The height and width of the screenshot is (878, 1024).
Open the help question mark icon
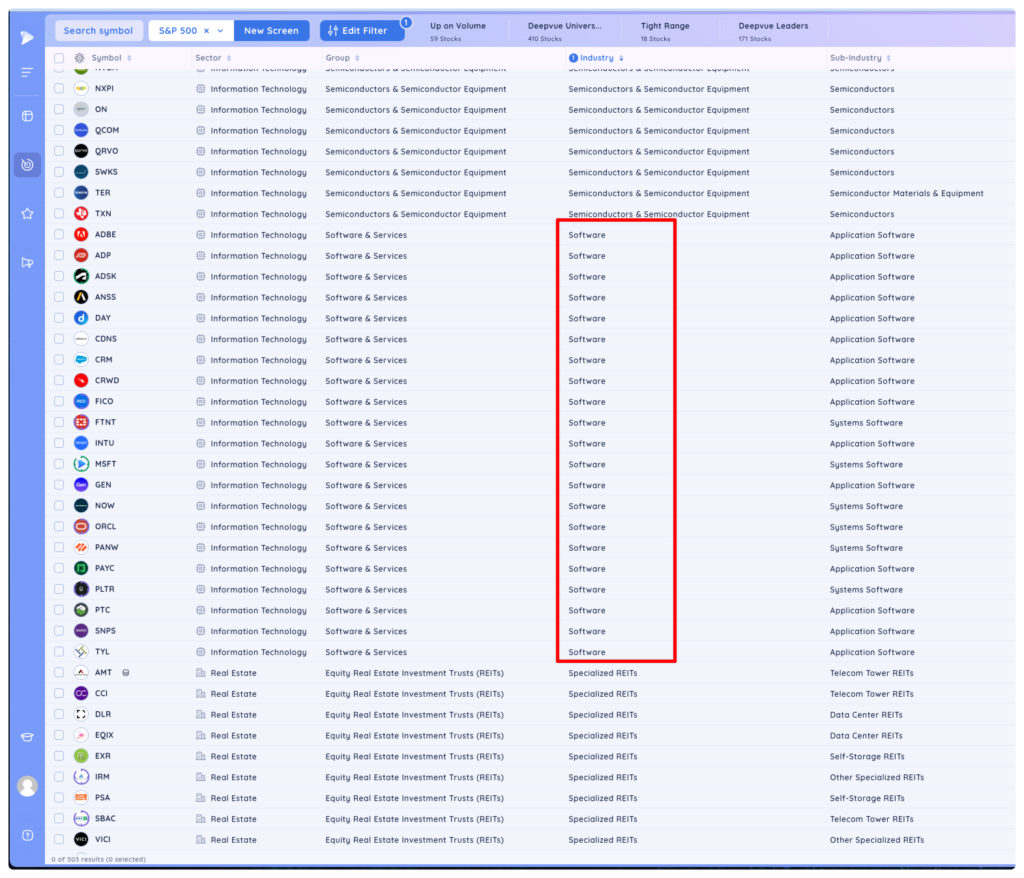27,836
